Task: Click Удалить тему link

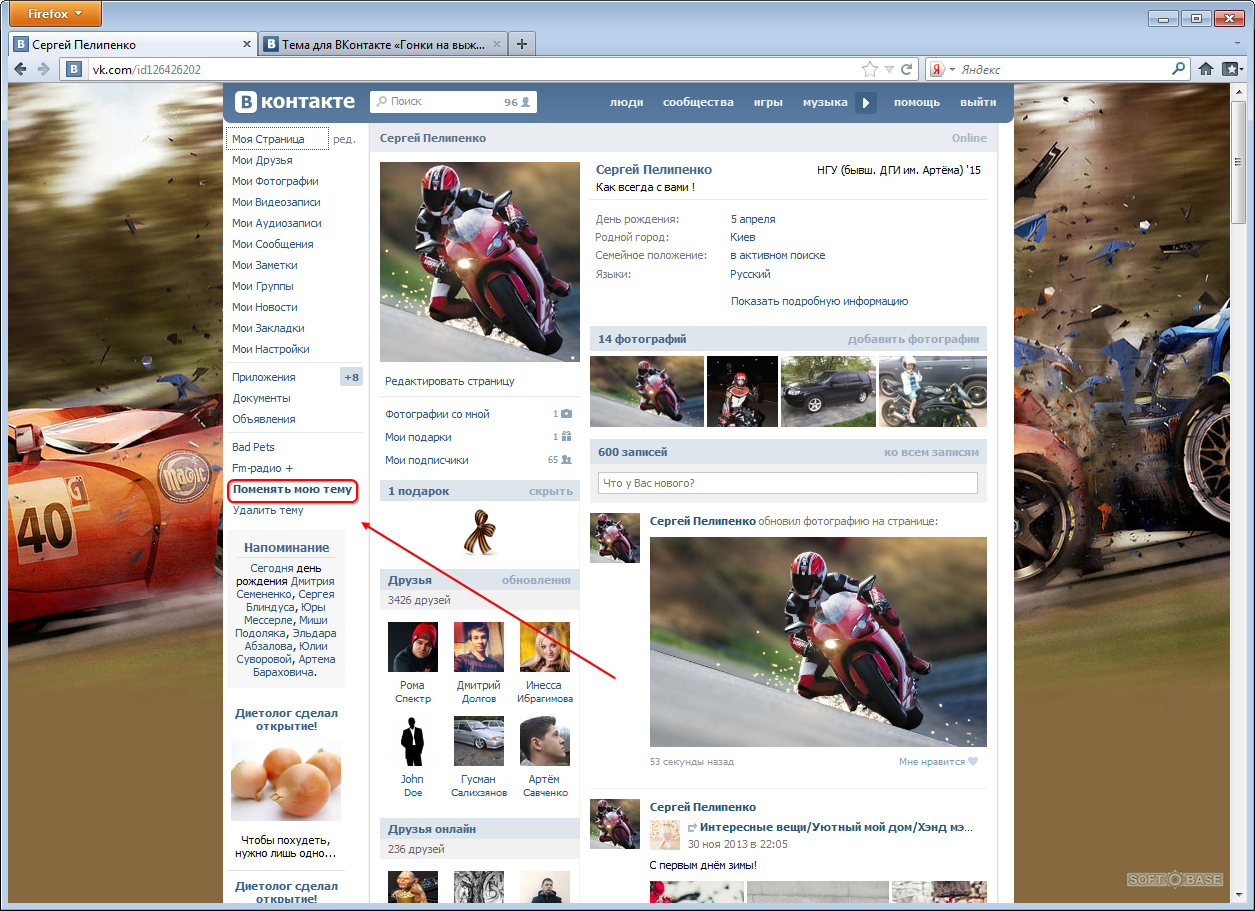Action: [267, 510]
